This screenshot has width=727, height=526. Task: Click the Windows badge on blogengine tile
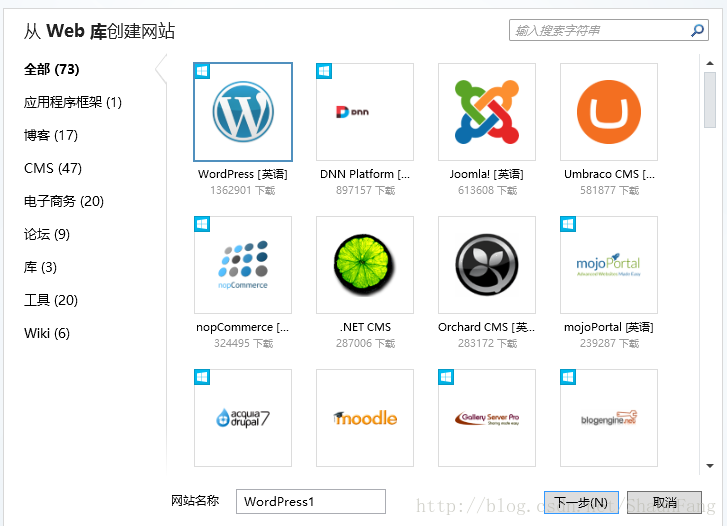coord(568,377)
